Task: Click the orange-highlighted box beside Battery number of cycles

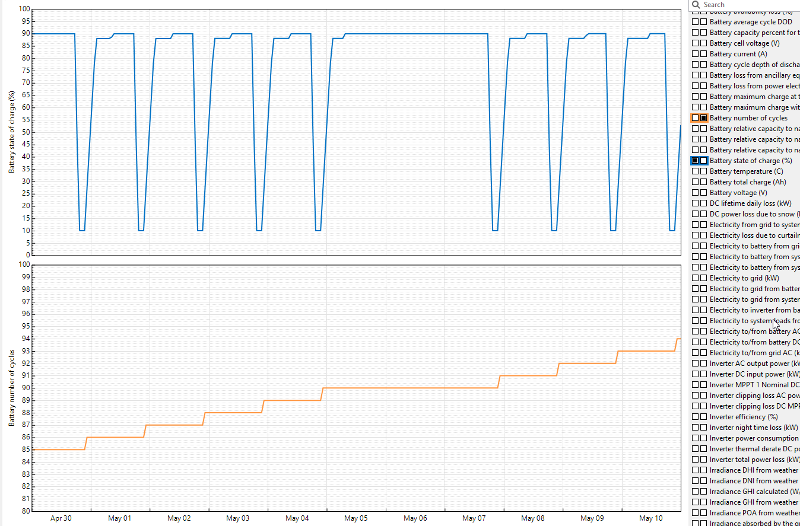Action: point(695,118)
